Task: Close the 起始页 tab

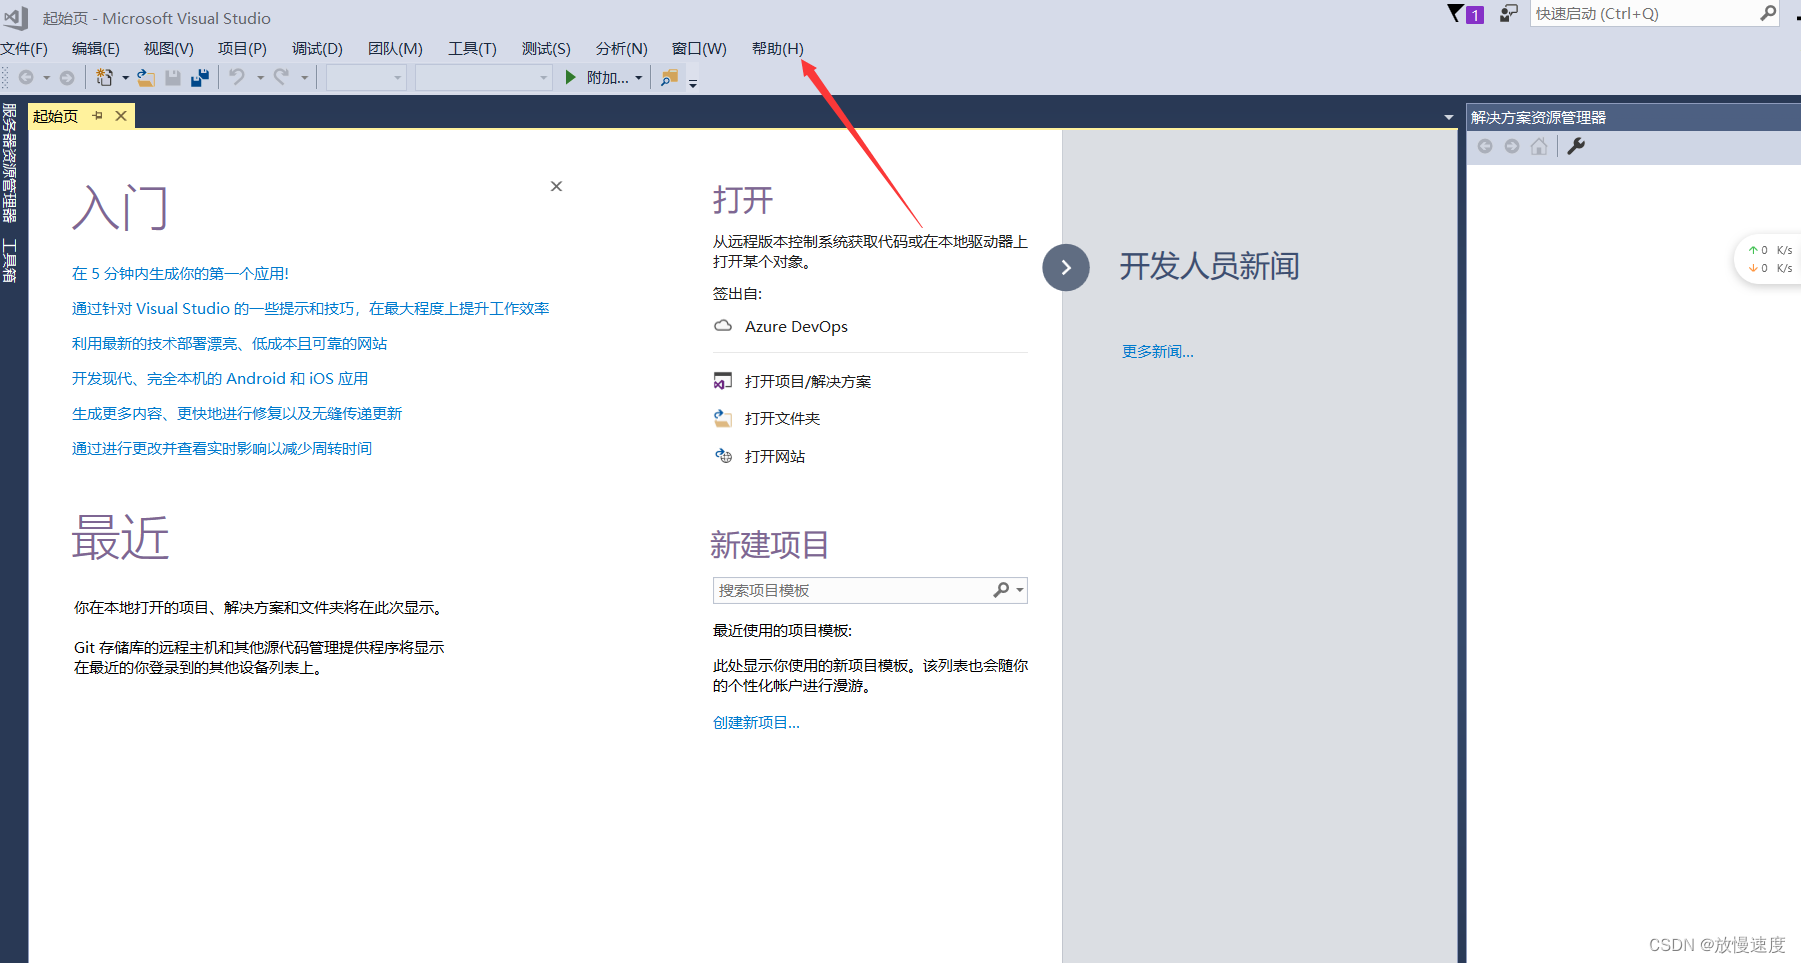Action: (121, 116)
